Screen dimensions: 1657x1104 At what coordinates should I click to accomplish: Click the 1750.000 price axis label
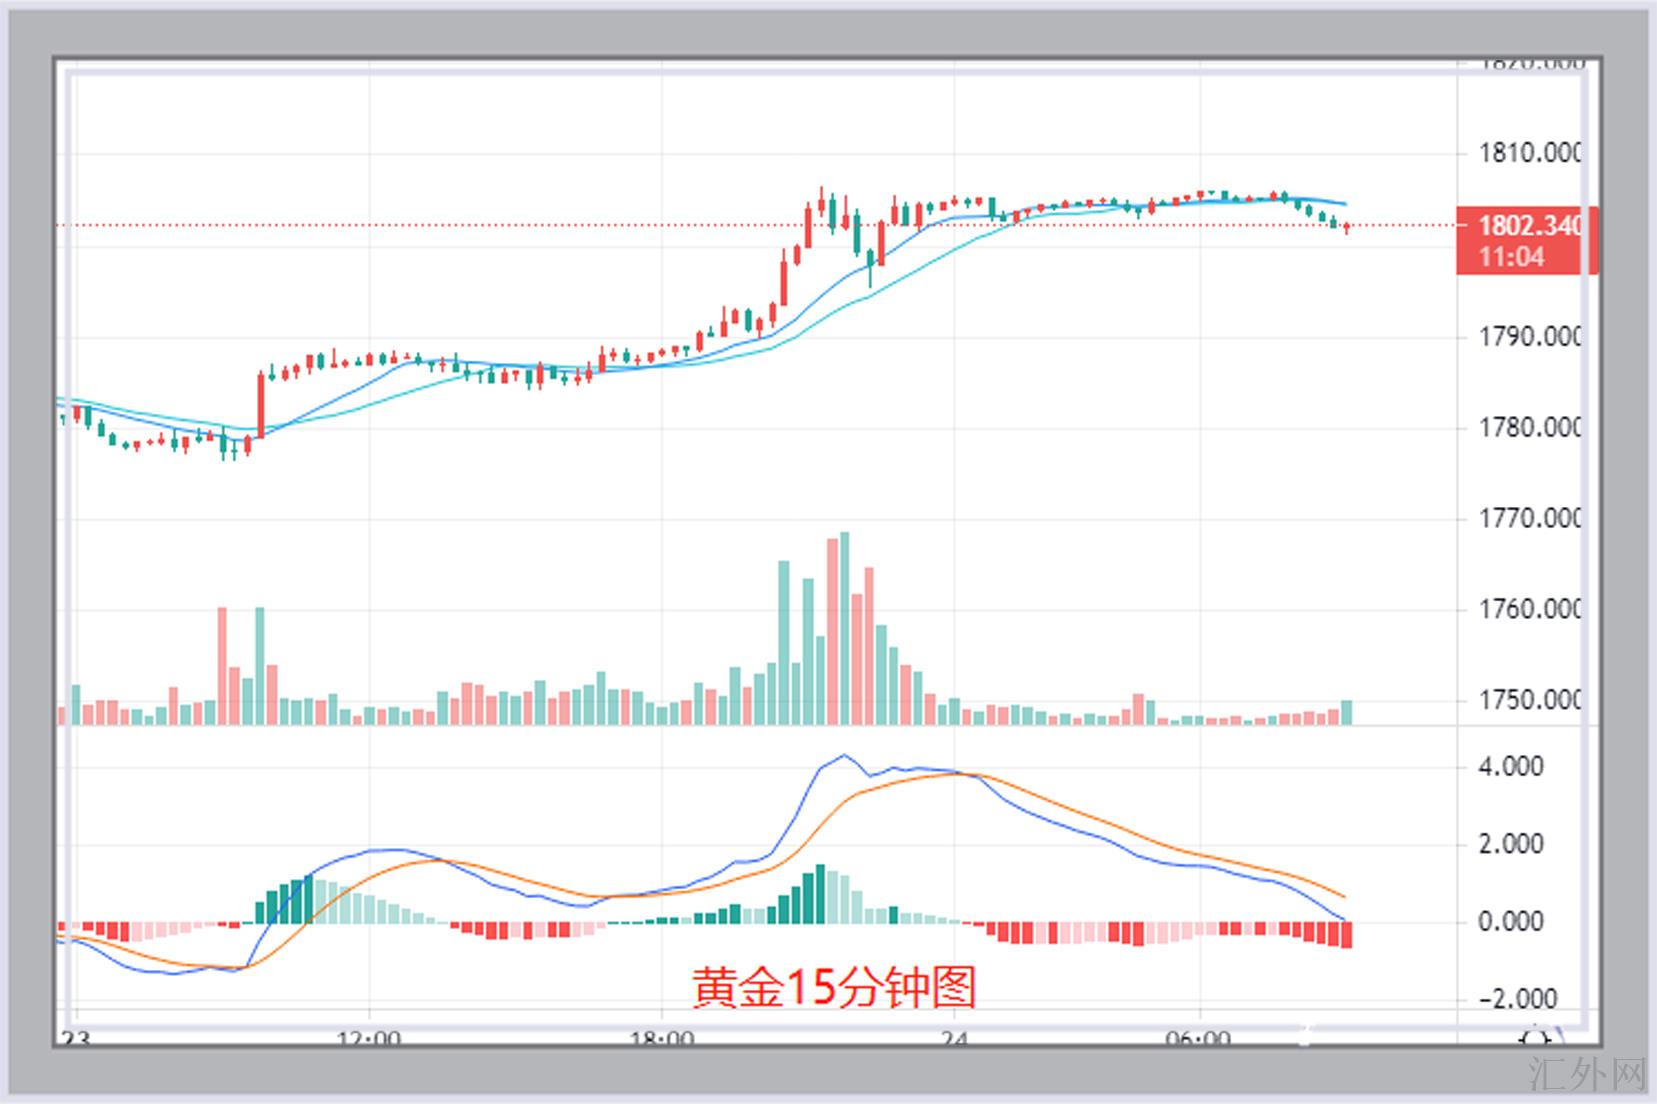tap(1529, 700)
